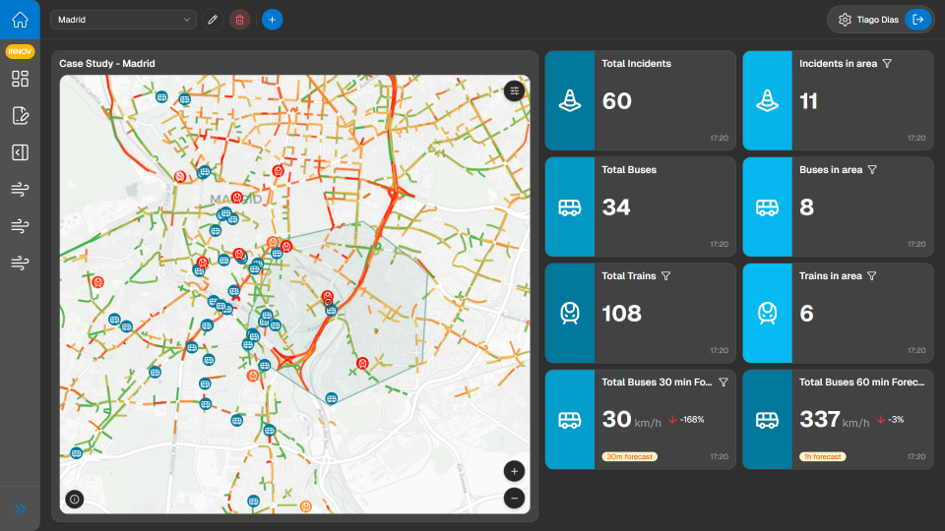
Task: Open filter on Total Buses 30 min Forecast
Action: (724, 382)
